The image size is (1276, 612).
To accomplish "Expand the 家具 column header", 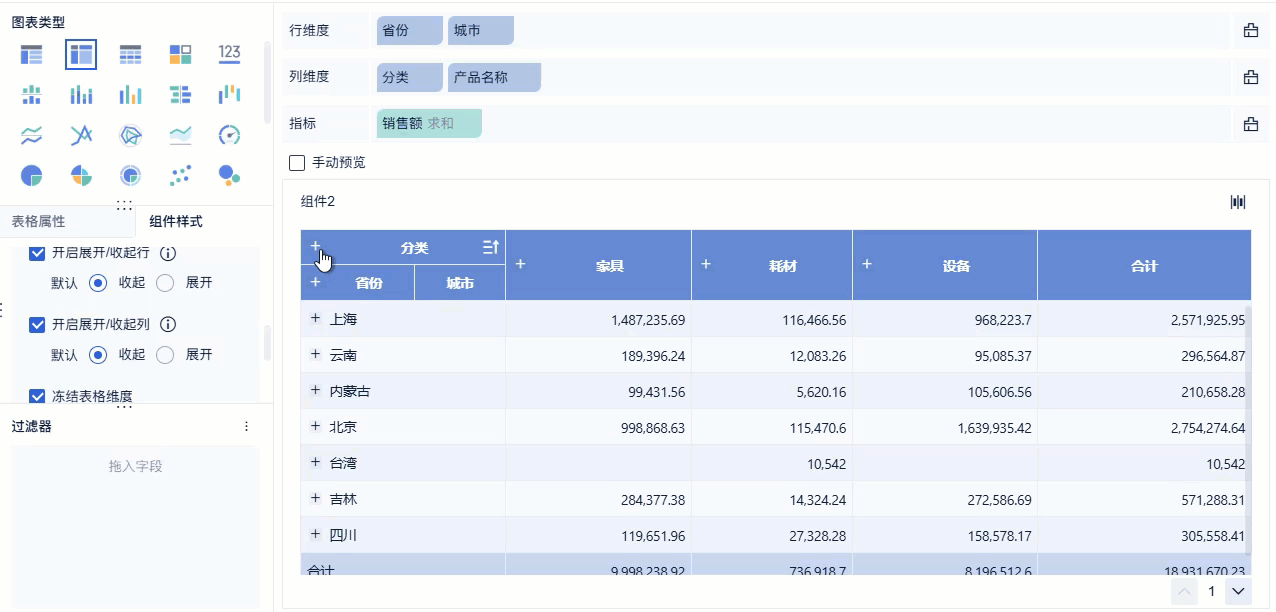I will coord(520,264).
